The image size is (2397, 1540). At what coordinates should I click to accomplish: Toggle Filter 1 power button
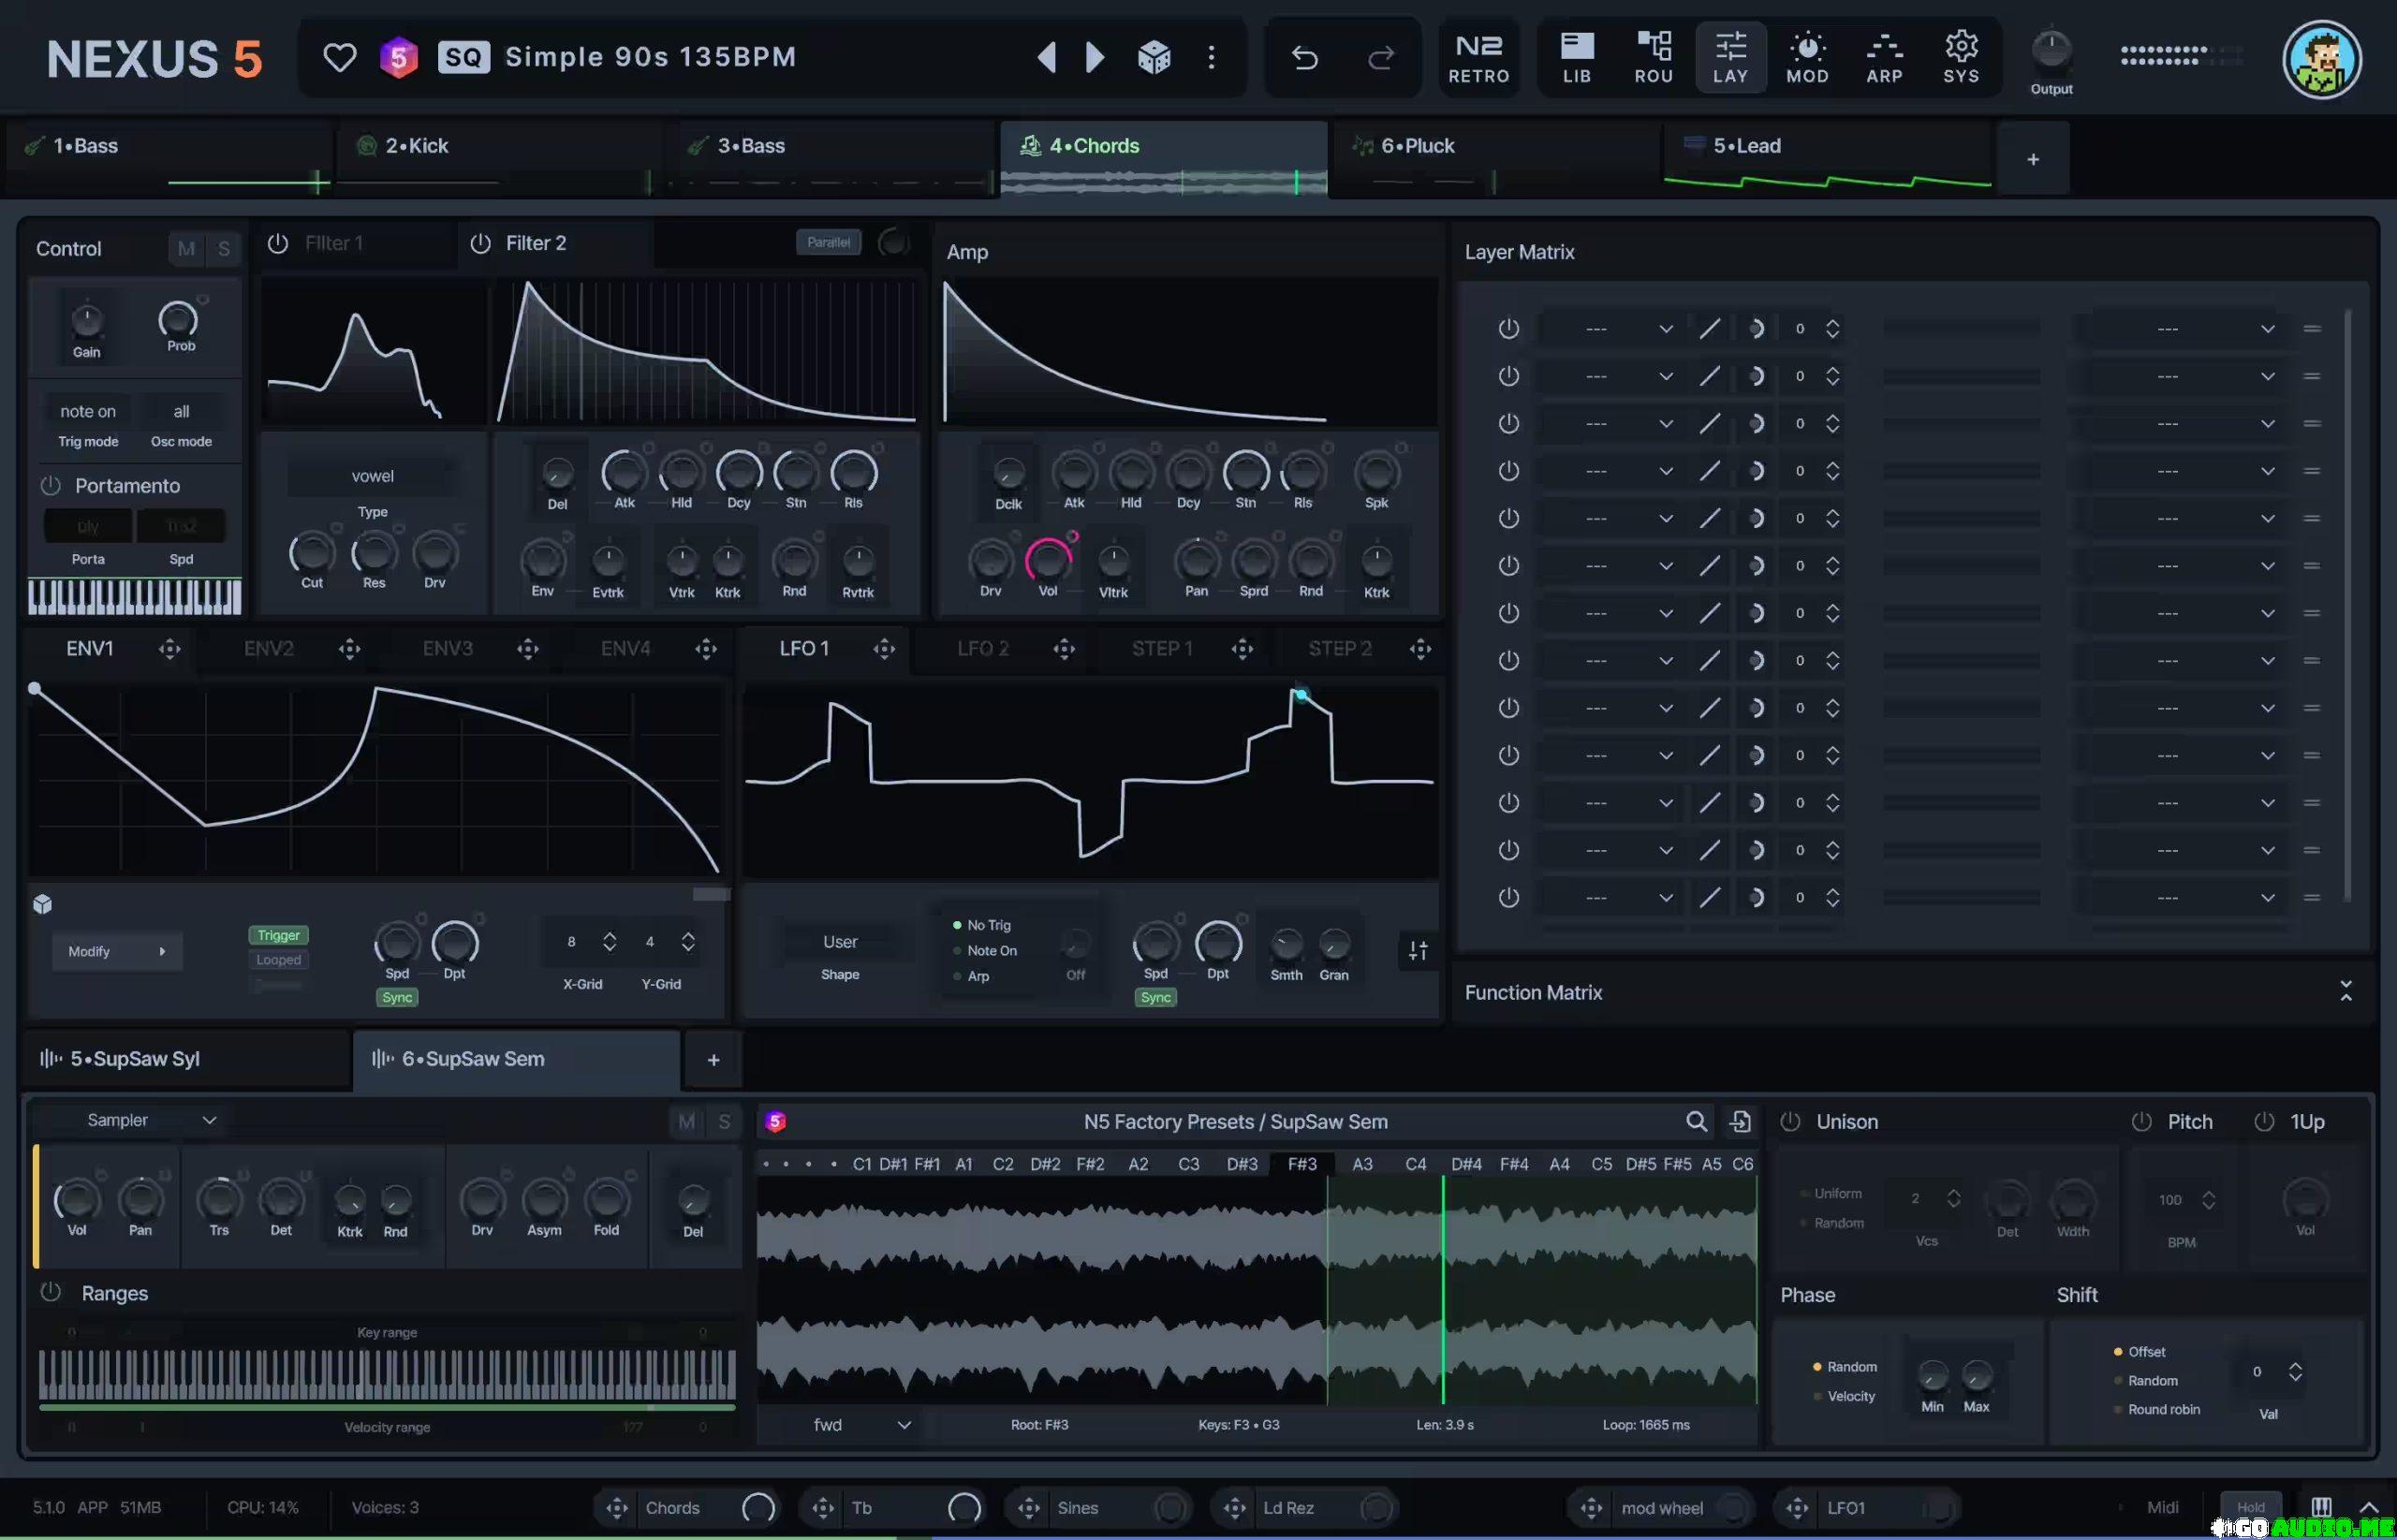[278, 243]
